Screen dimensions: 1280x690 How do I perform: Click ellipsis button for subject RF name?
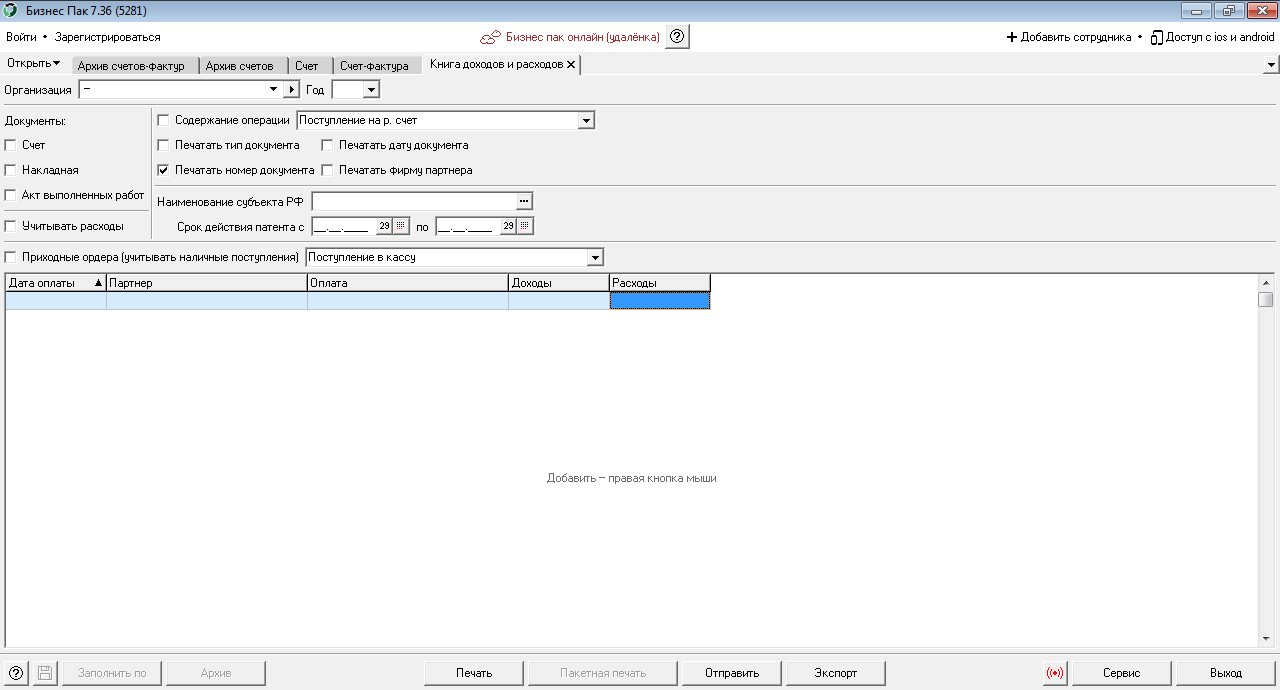pos(524,201)
